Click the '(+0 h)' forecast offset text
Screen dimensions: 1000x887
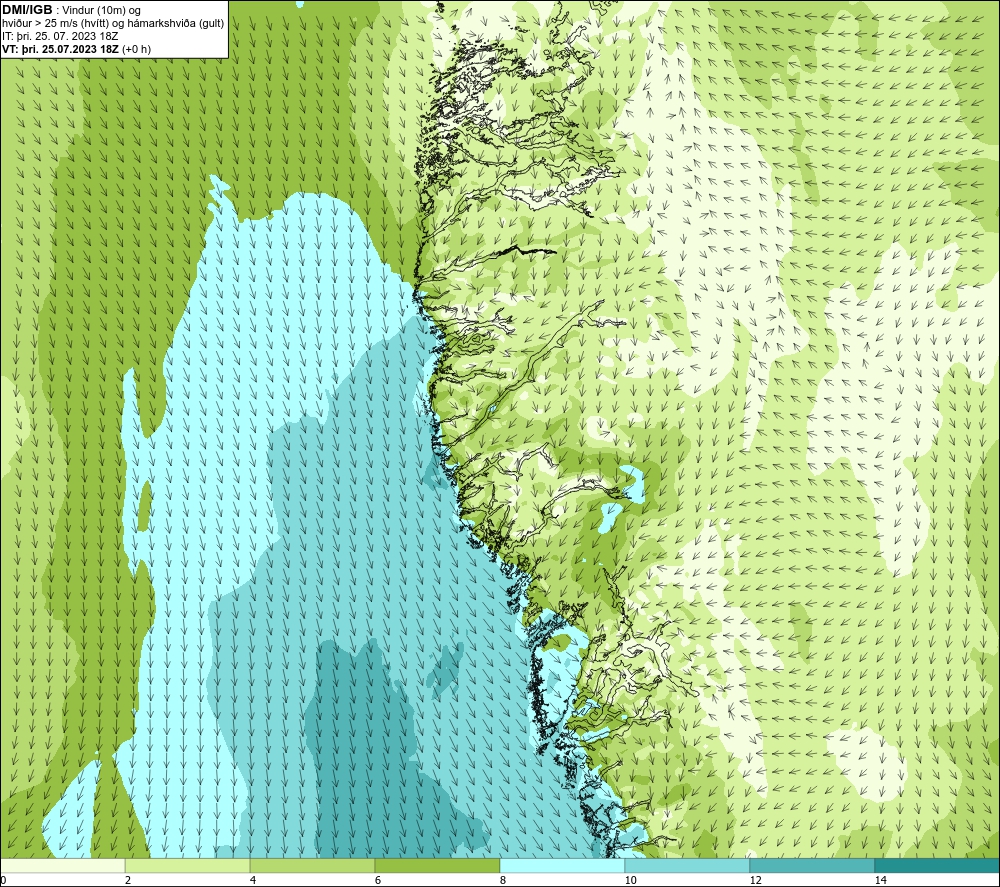[x=136, y=49]
